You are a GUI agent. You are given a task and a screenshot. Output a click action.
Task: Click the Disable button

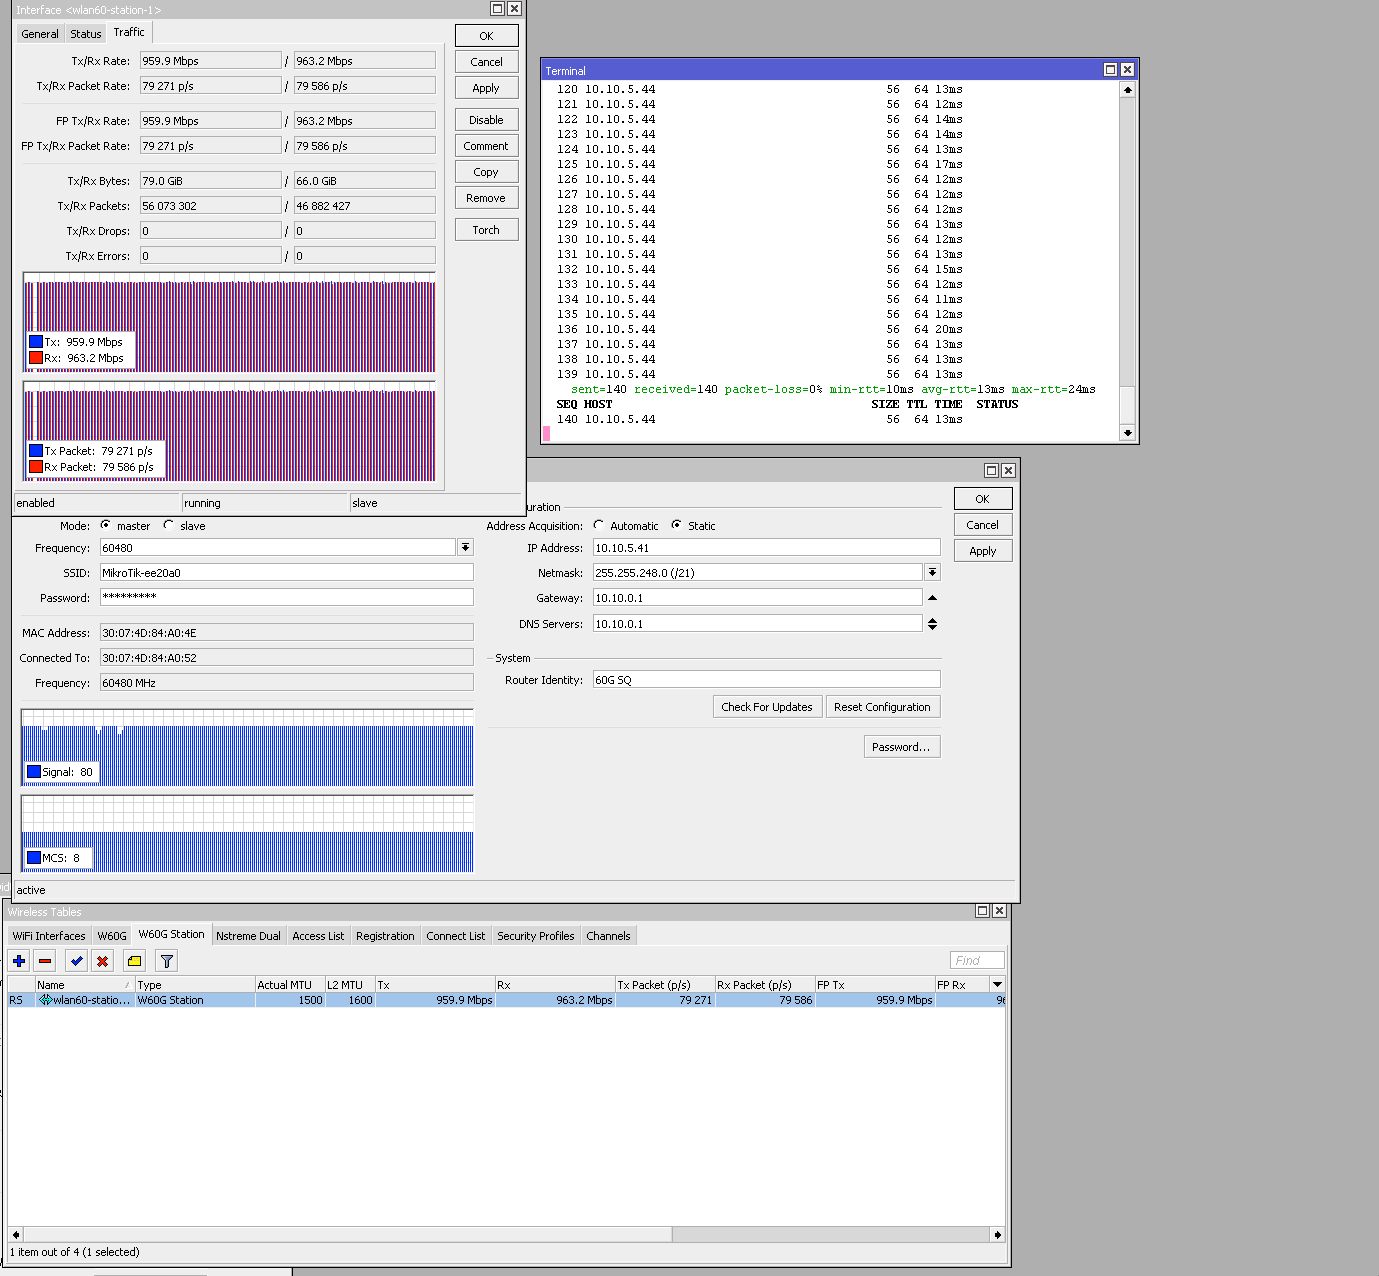click(486, 120)
